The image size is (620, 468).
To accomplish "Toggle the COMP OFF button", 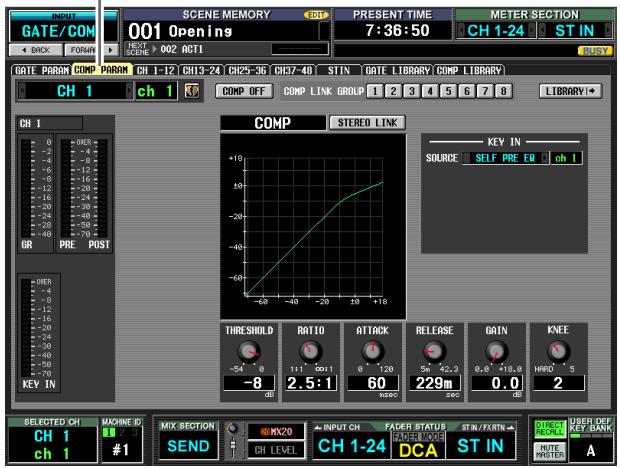I will 244,91.
